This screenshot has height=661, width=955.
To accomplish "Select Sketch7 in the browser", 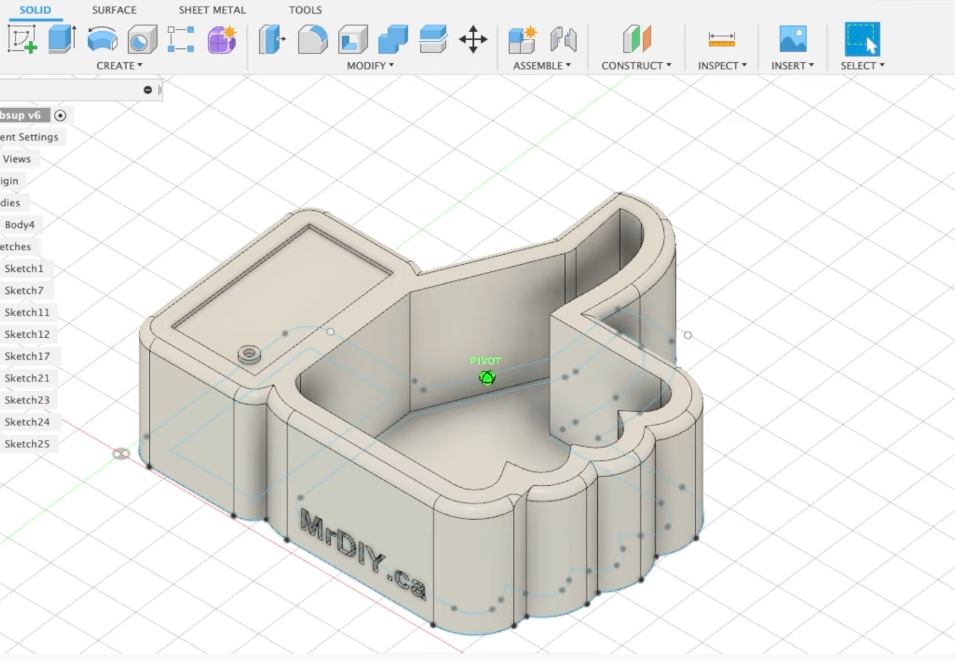I will coord(24,291).
